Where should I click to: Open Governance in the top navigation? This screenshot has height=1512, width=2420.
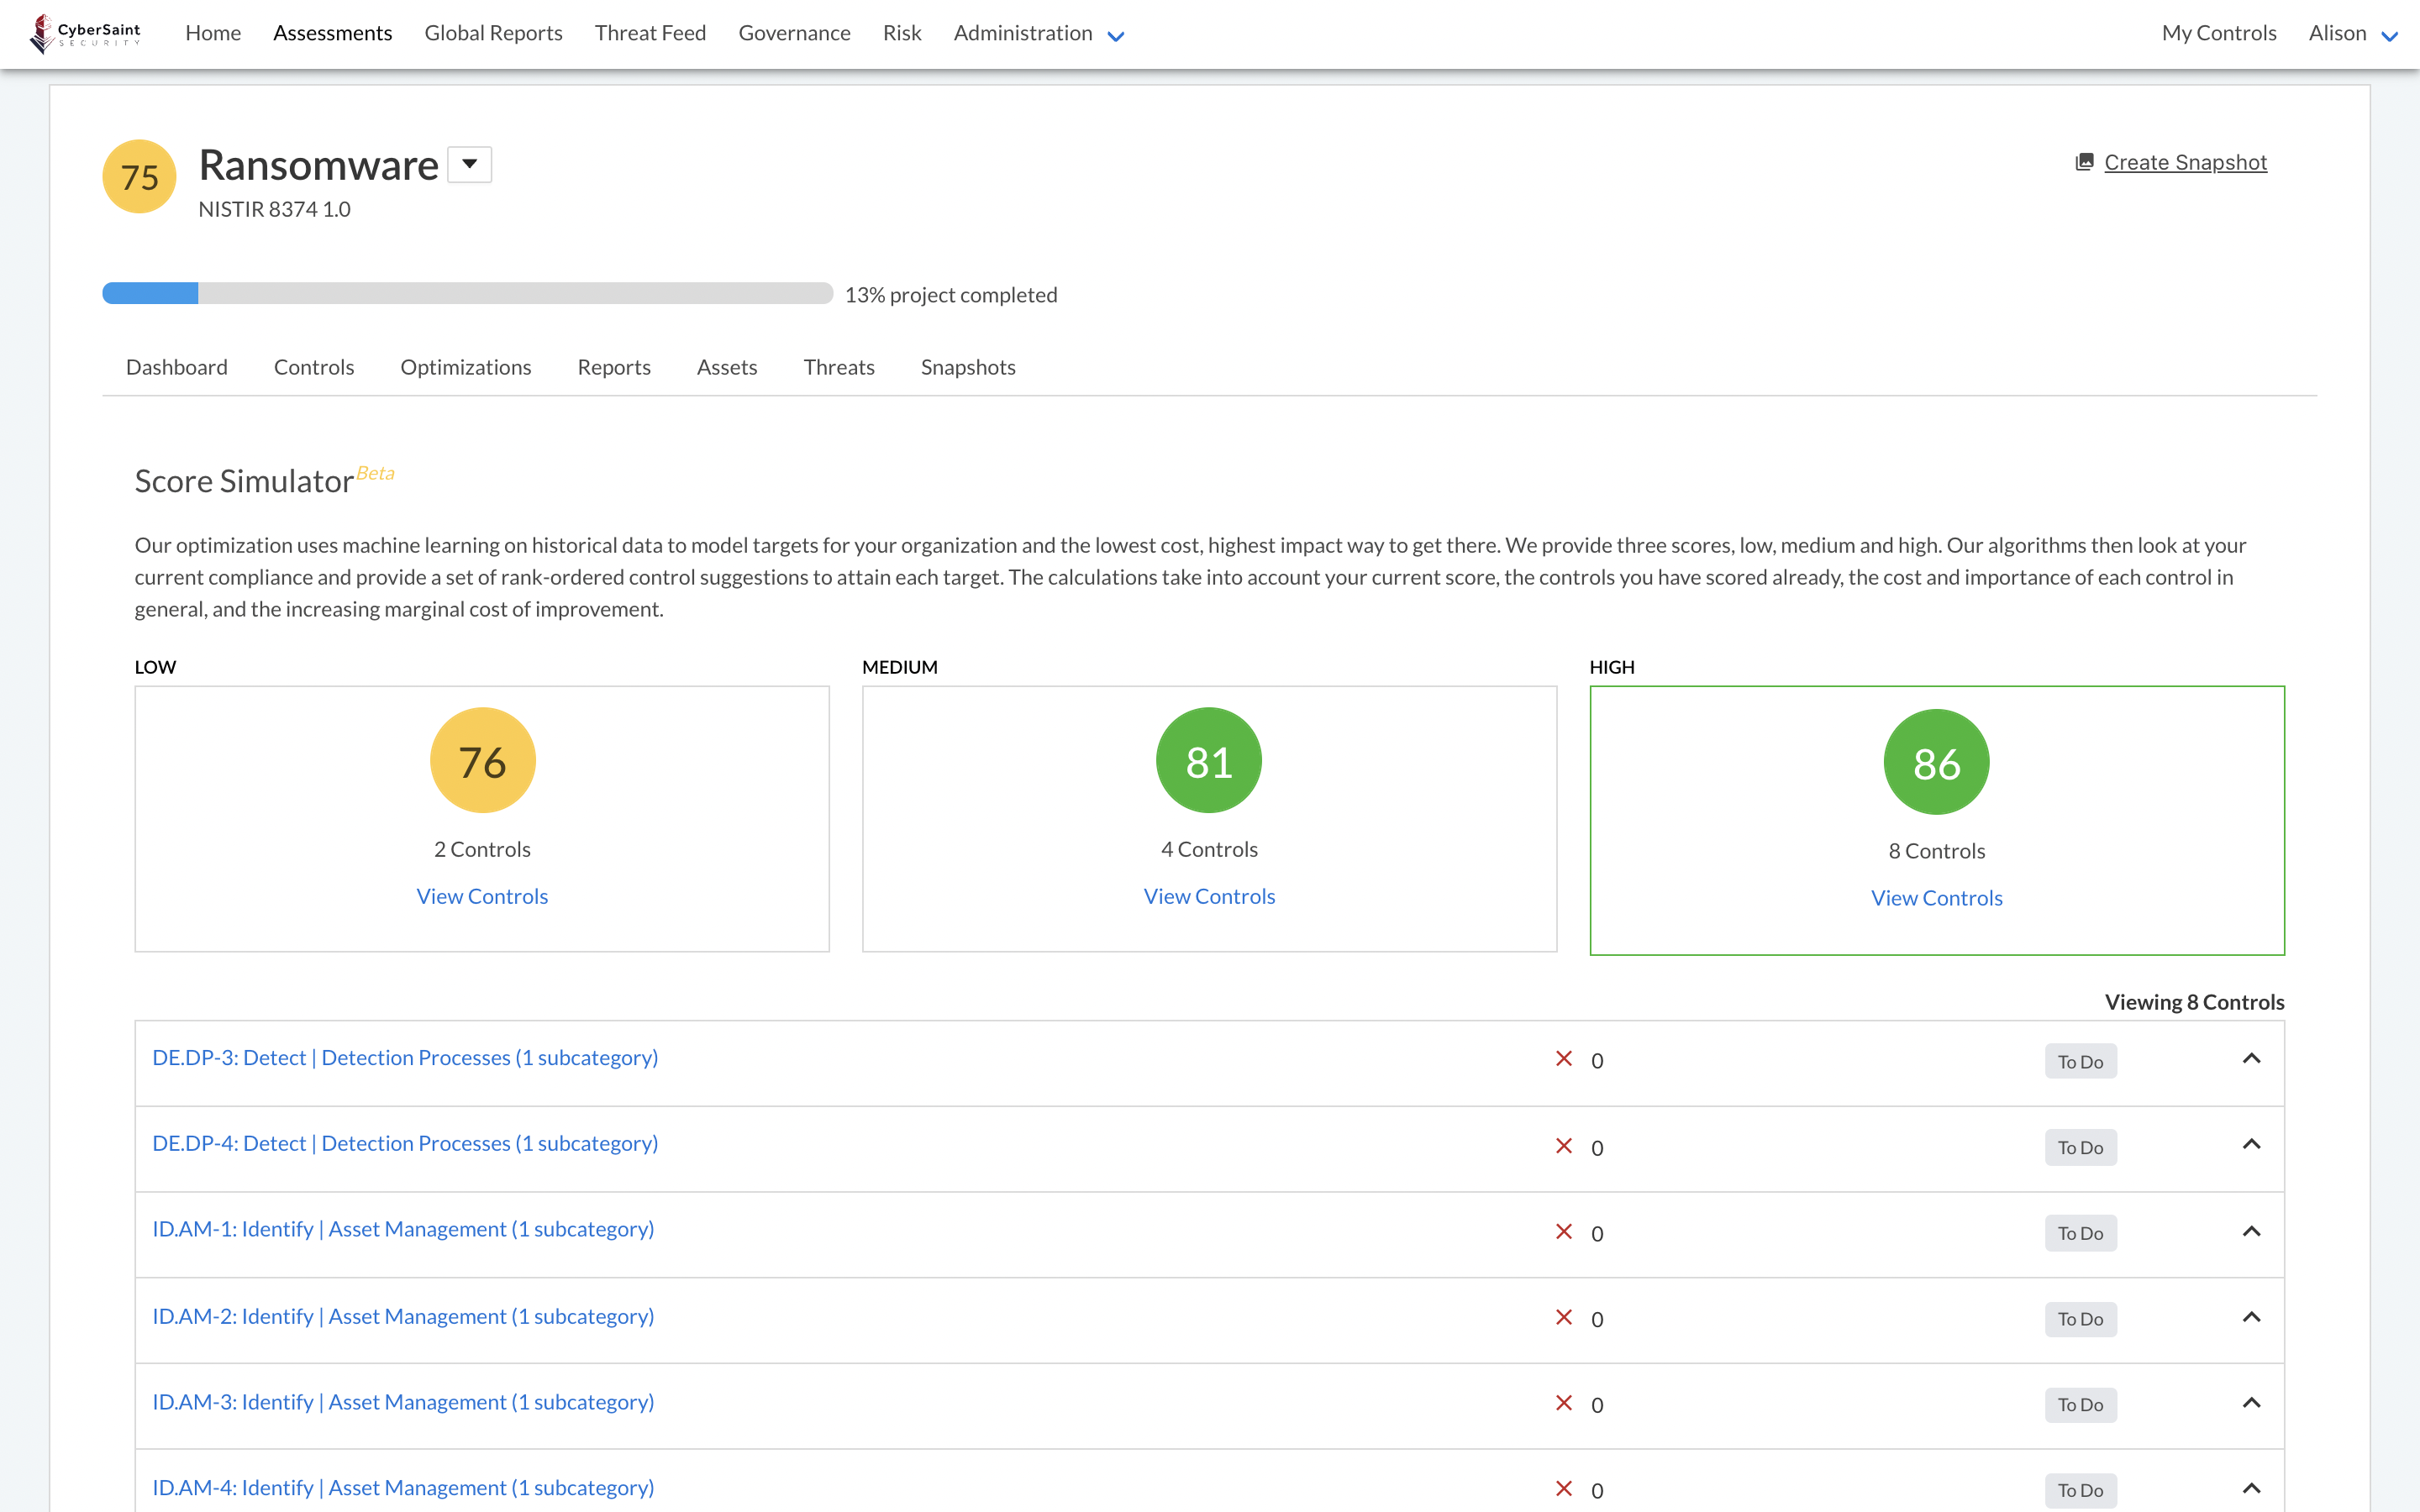point(794,33)
